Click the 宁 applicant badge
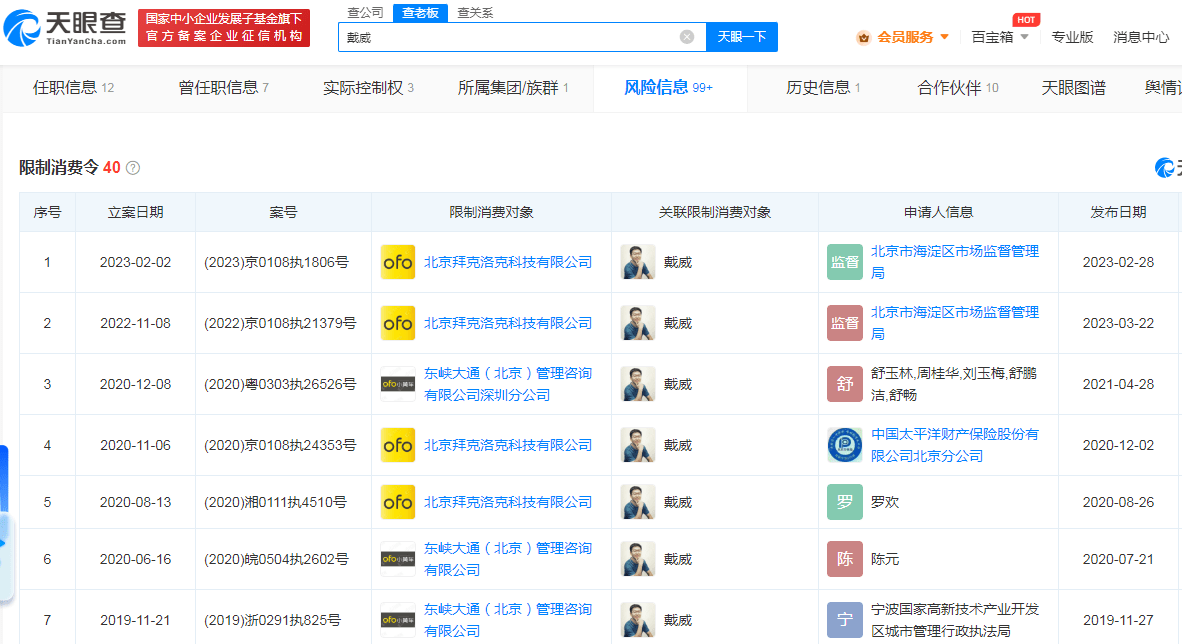Viewport: 1182px width, 644px height. pos(844,621)
